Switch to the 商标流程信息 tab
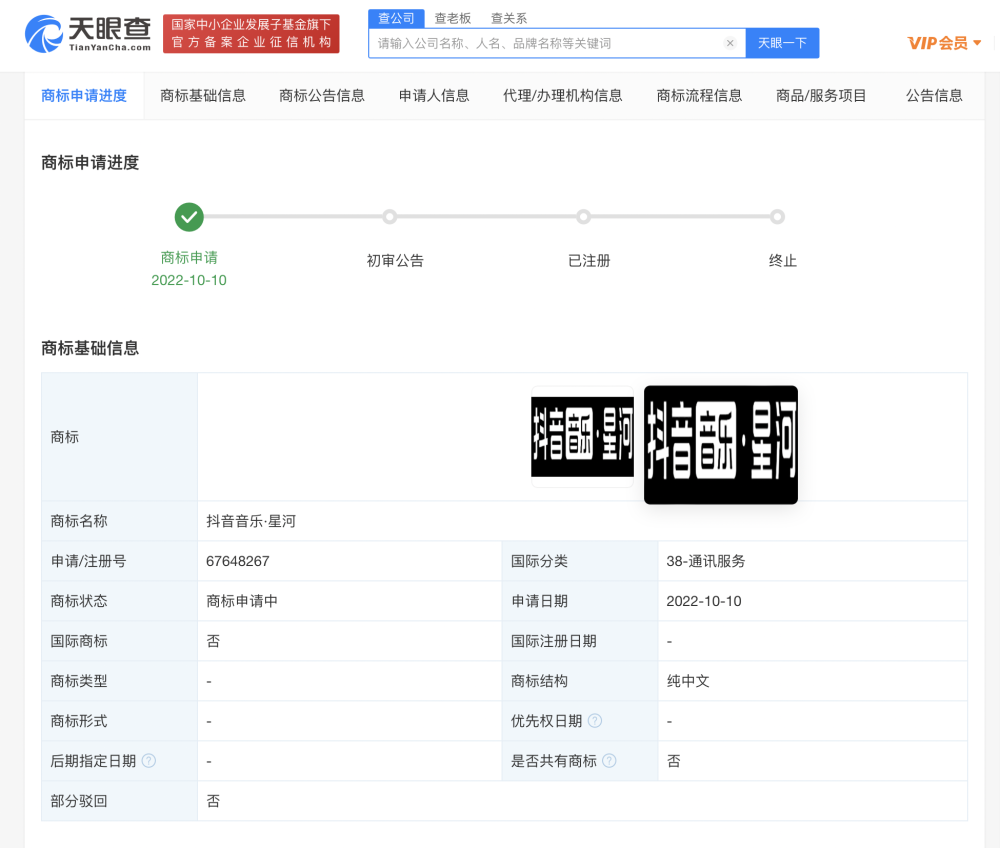The image size is (1000, 848). point(700,96)
